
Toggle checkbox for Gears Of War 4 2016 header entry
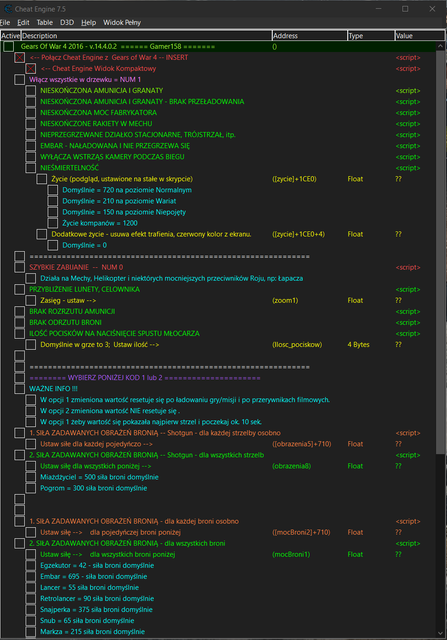(9, 47)
